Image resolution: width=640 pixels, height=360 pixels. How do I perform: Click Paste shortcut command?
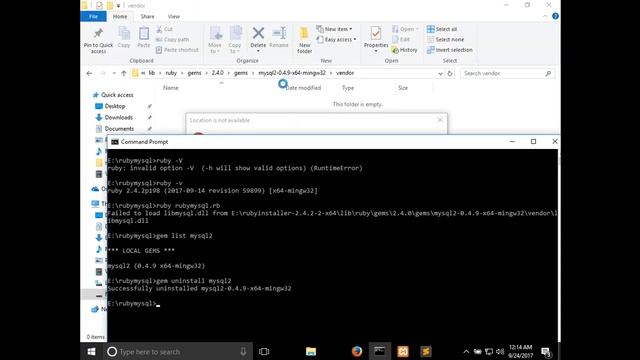click(177, 50)
